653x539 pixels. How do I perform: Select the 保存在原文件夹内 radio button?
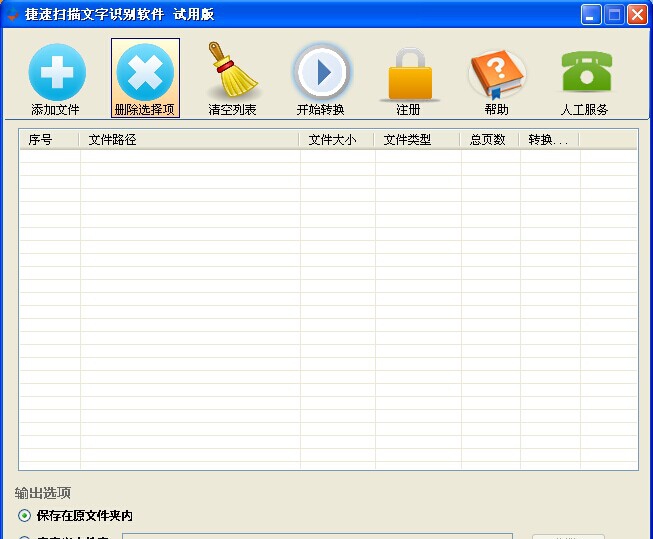click(25, 516)
